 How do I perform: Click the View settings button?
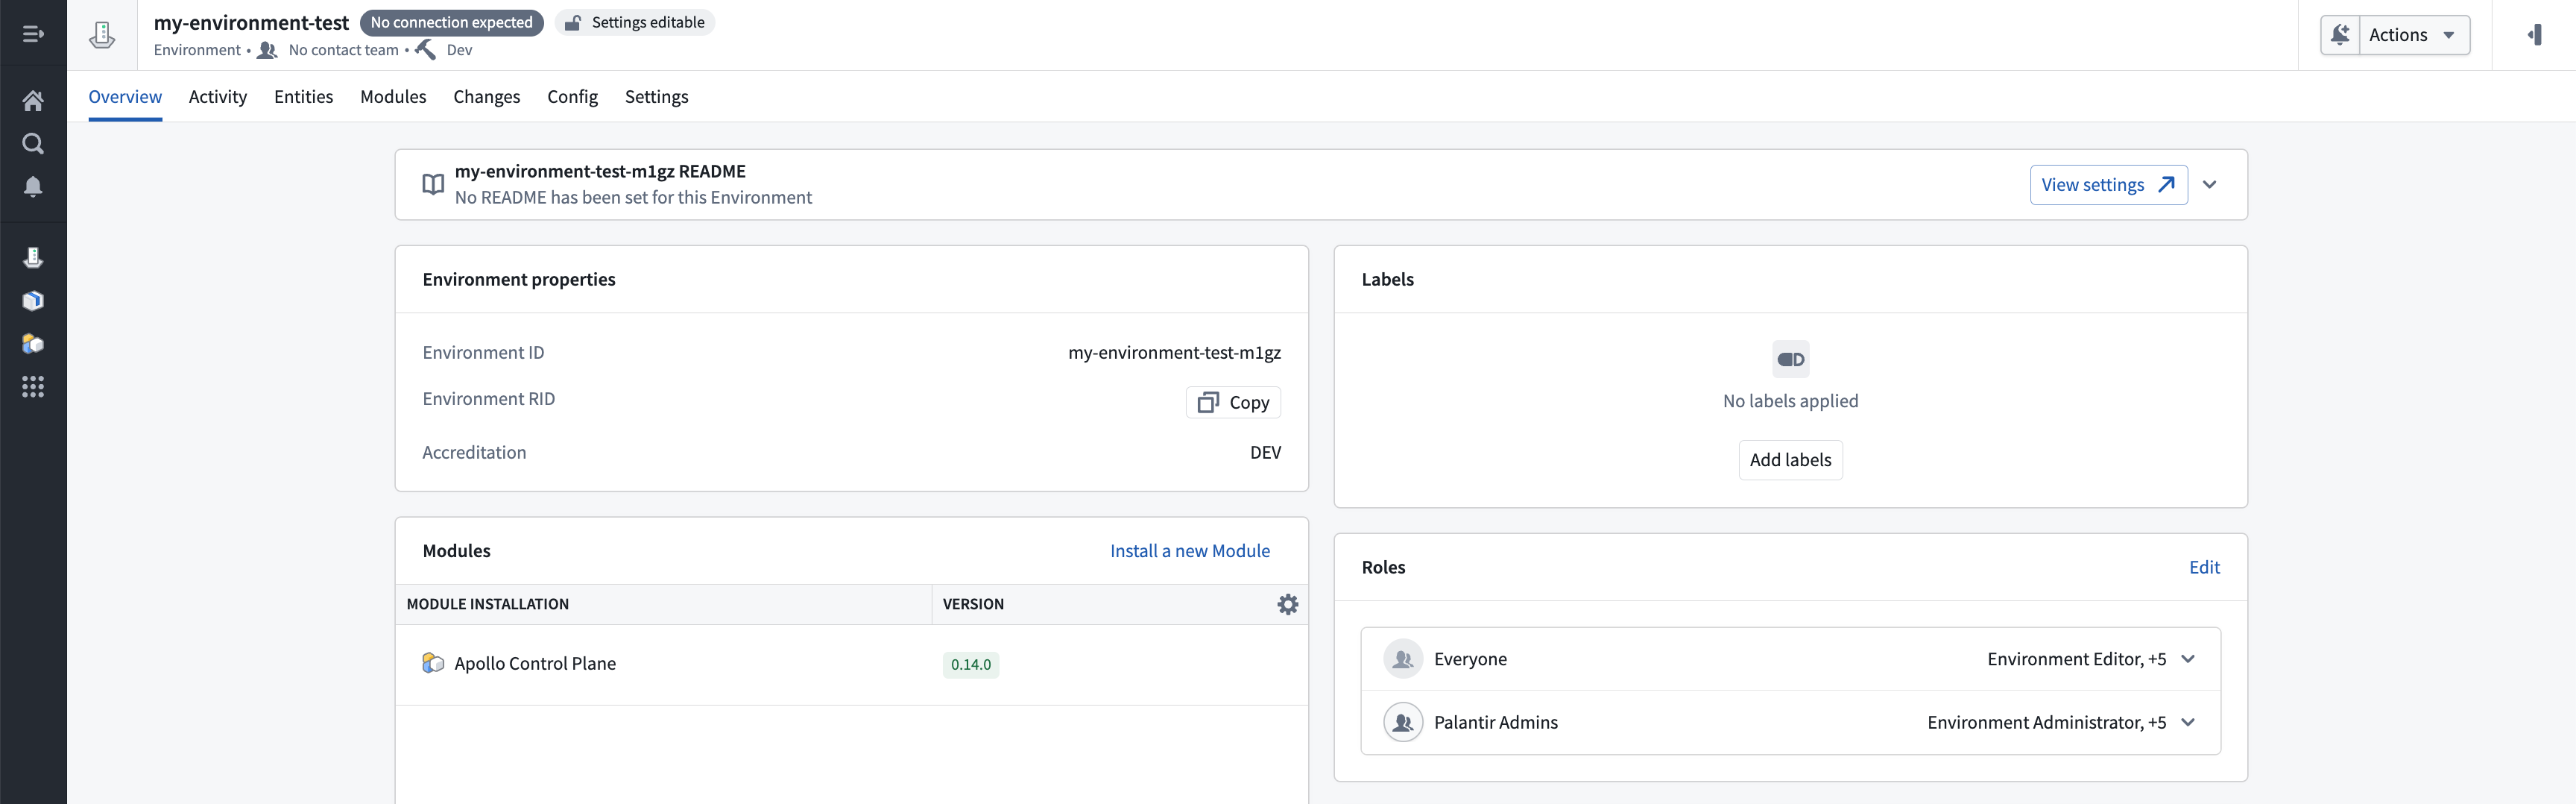2109,185
